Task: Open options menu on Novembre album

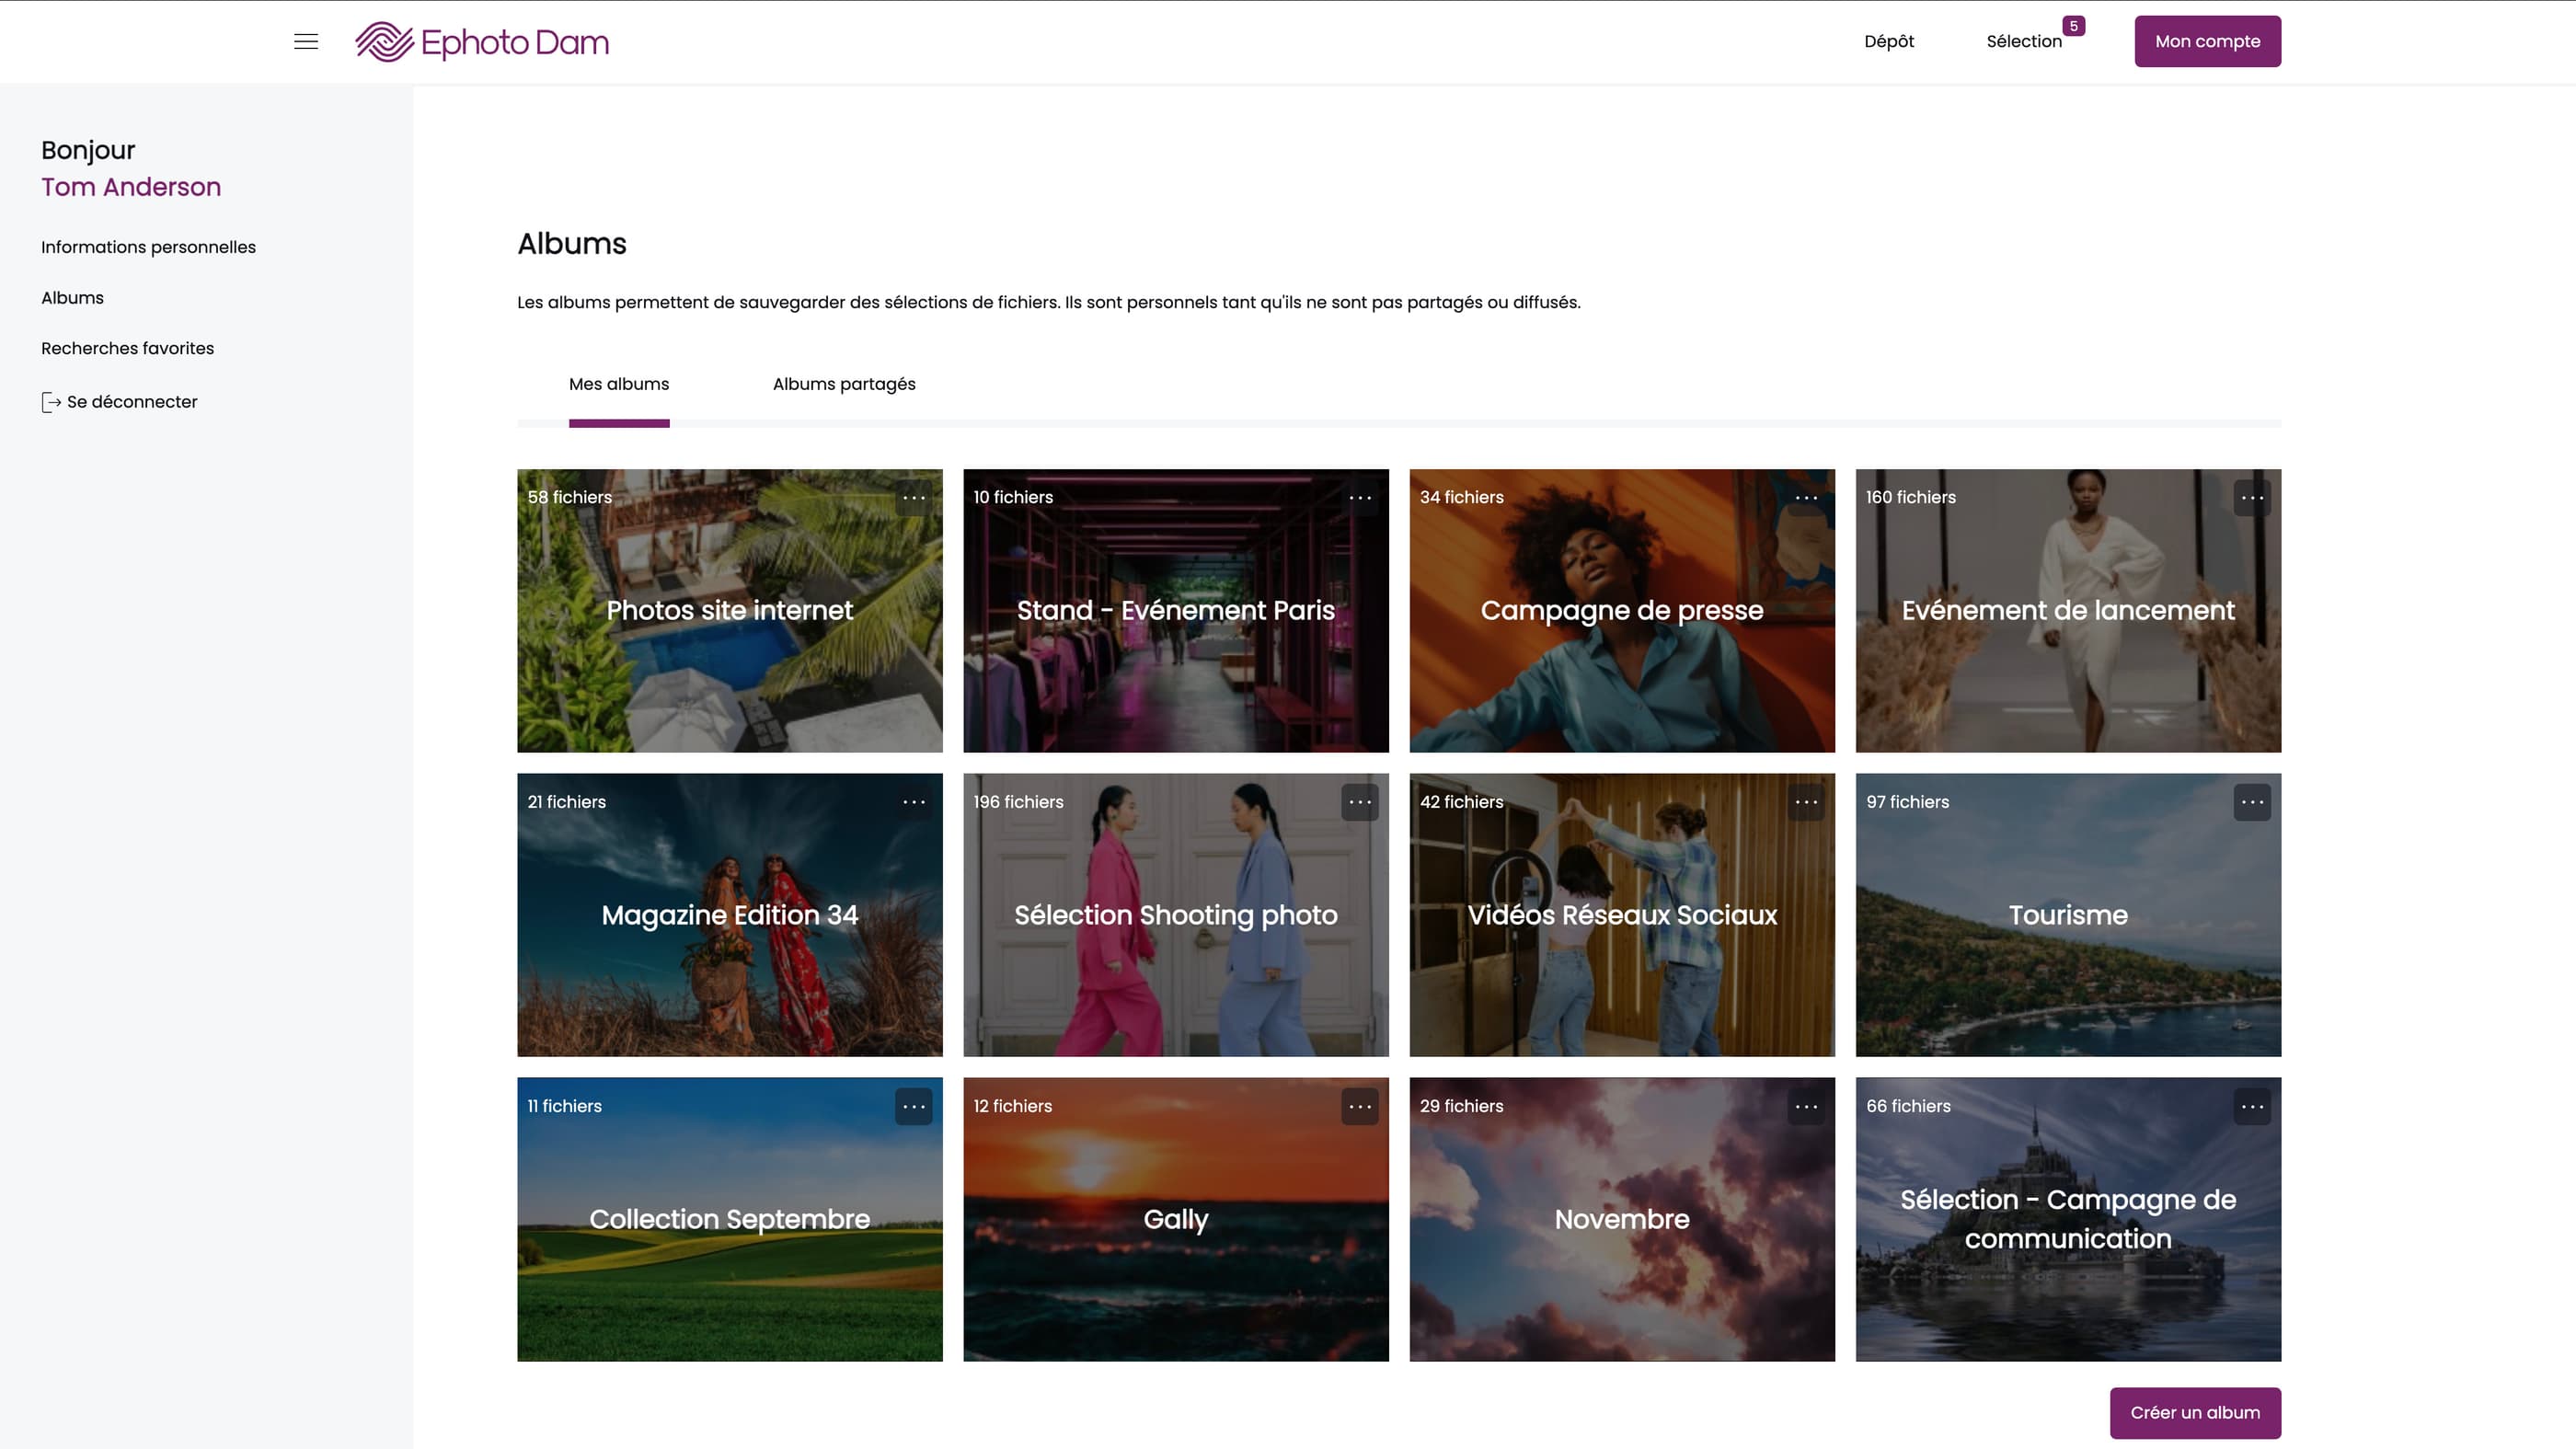Action: pos(1807,1106)
